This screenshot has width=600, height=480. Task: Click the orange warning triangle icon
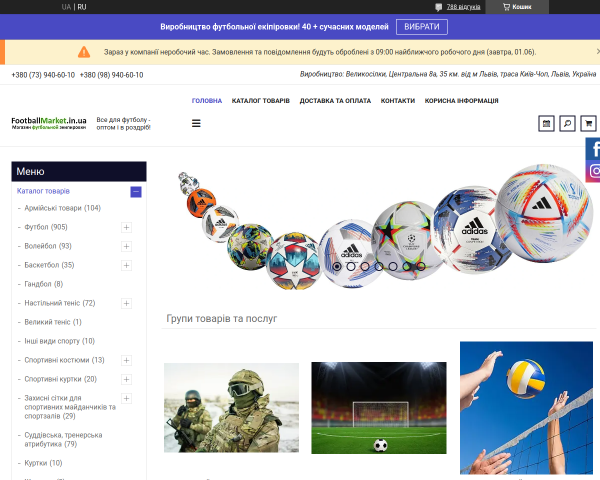84,52
